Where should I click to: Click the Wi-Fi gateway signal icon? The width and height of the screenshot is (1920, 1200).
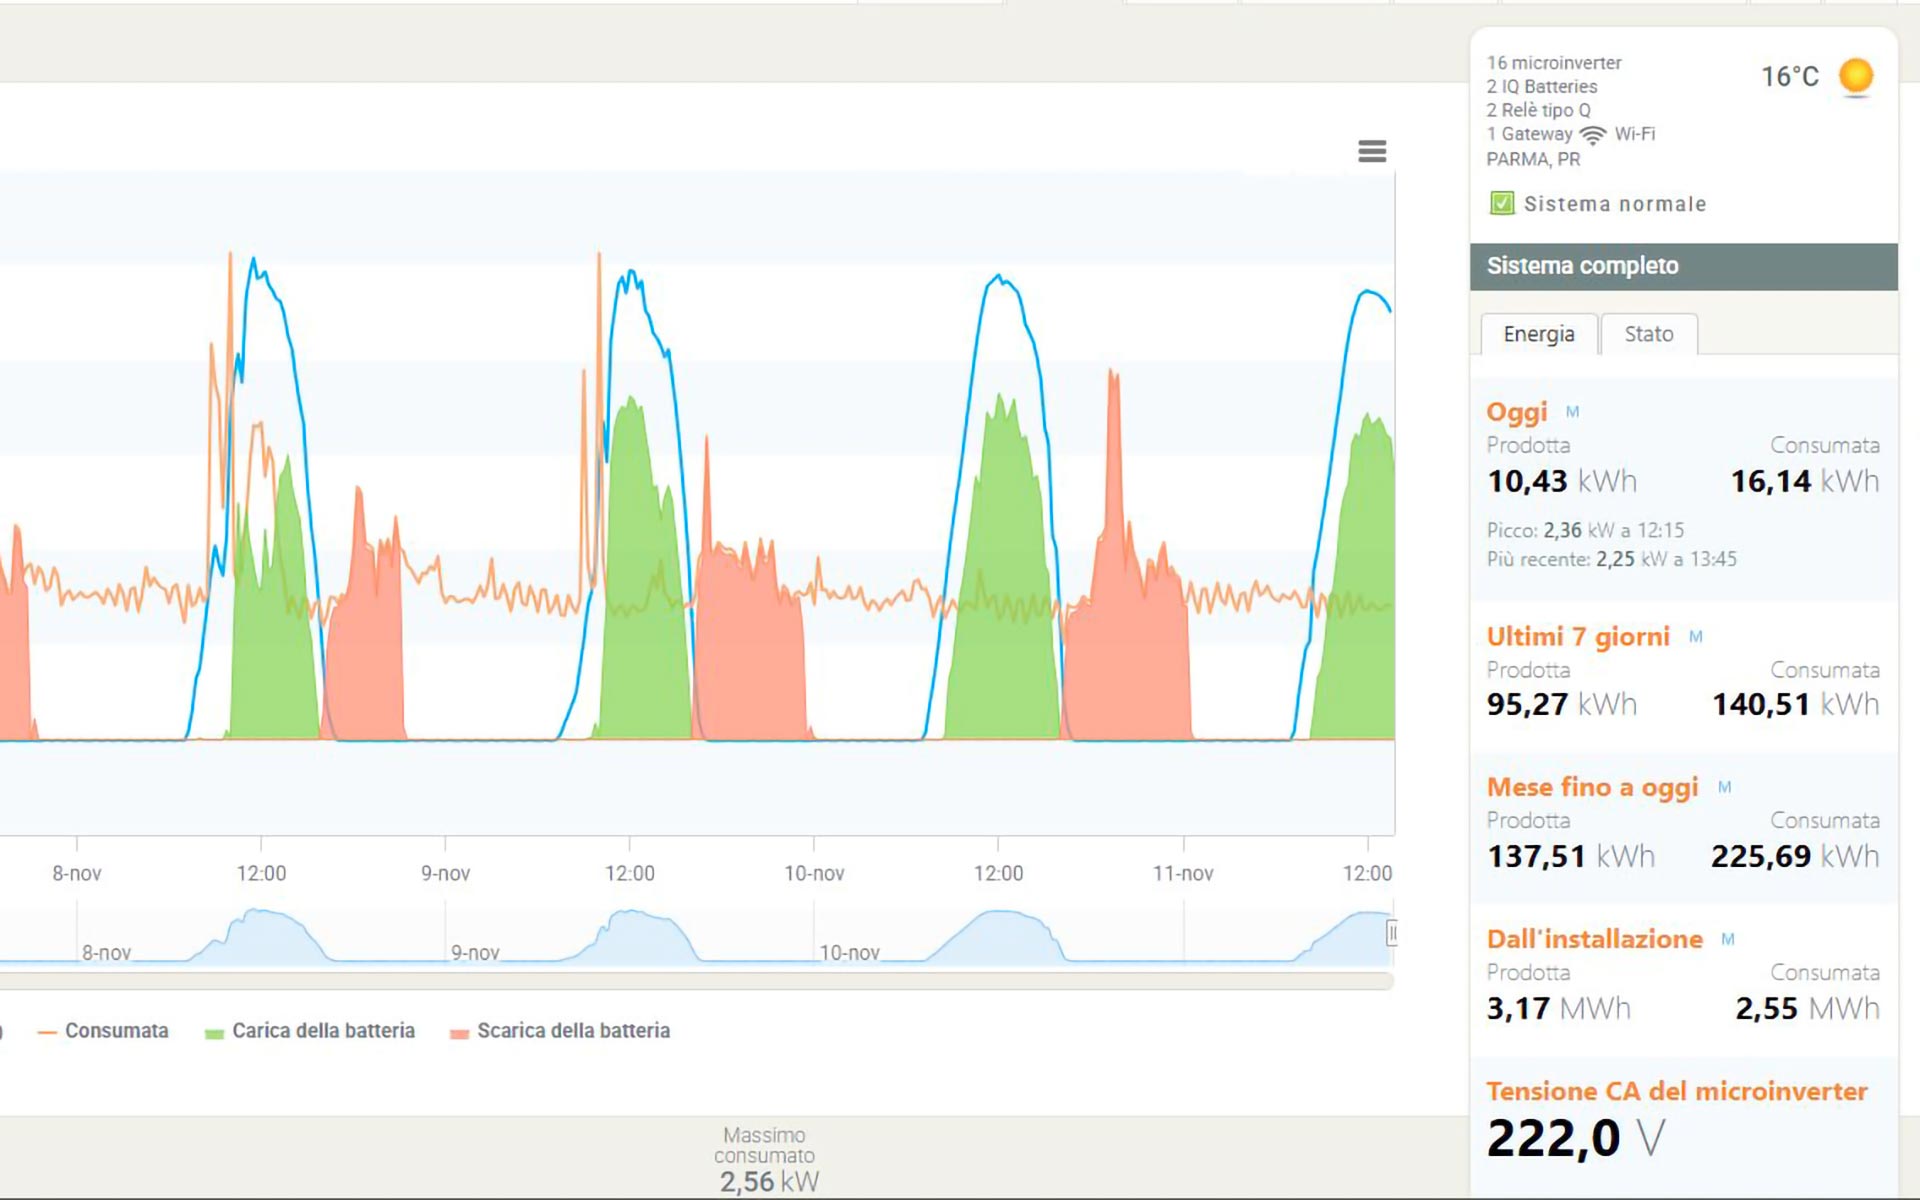pos(1593,135)
